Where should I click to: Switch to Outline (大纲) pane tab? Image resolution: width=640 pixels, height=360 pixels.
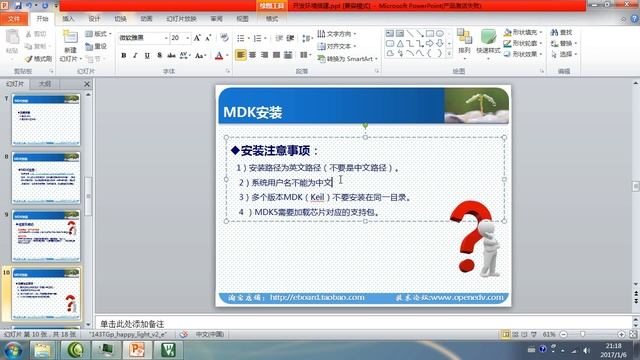click(x=44, y=84)
